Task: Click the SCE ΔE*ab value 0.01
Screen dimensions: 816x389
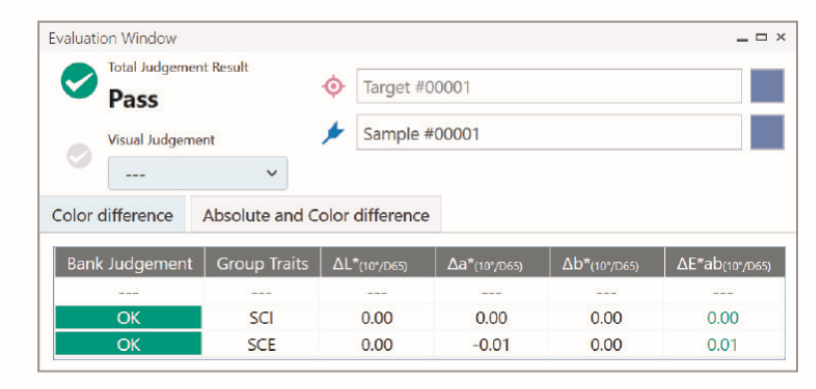Action: pyautogui.click(x=722, y=345)
